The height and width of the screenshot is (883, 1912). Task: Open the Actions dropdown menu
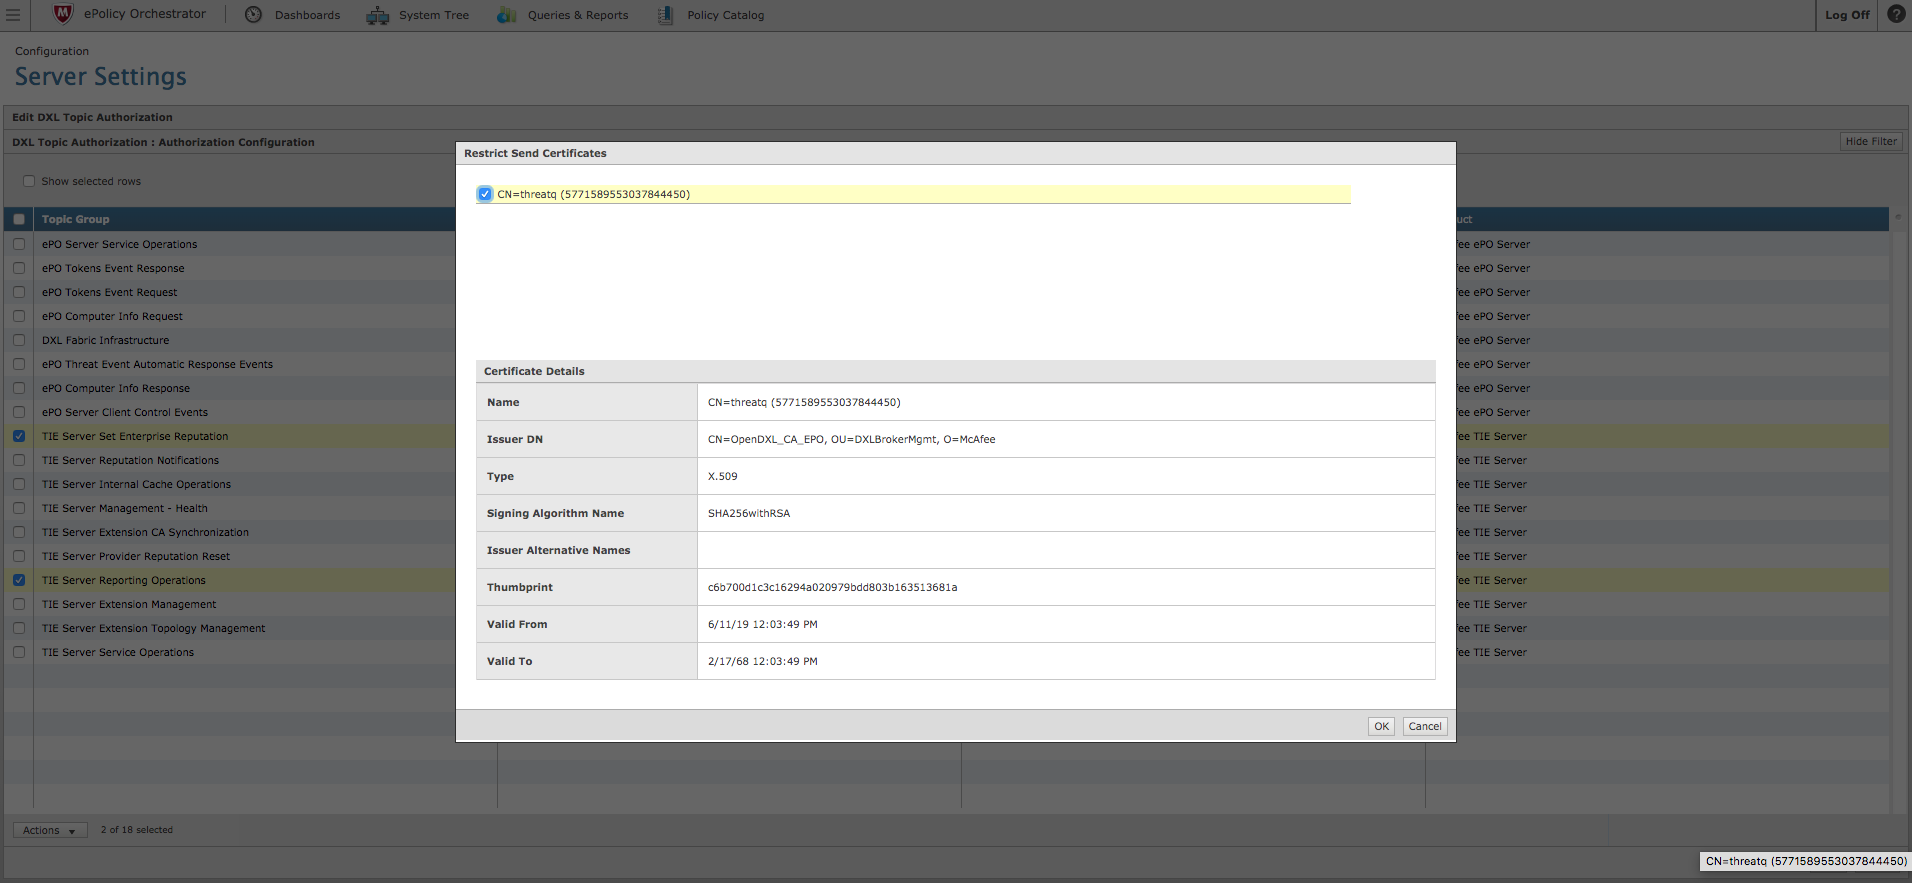(x=50, y=830)
